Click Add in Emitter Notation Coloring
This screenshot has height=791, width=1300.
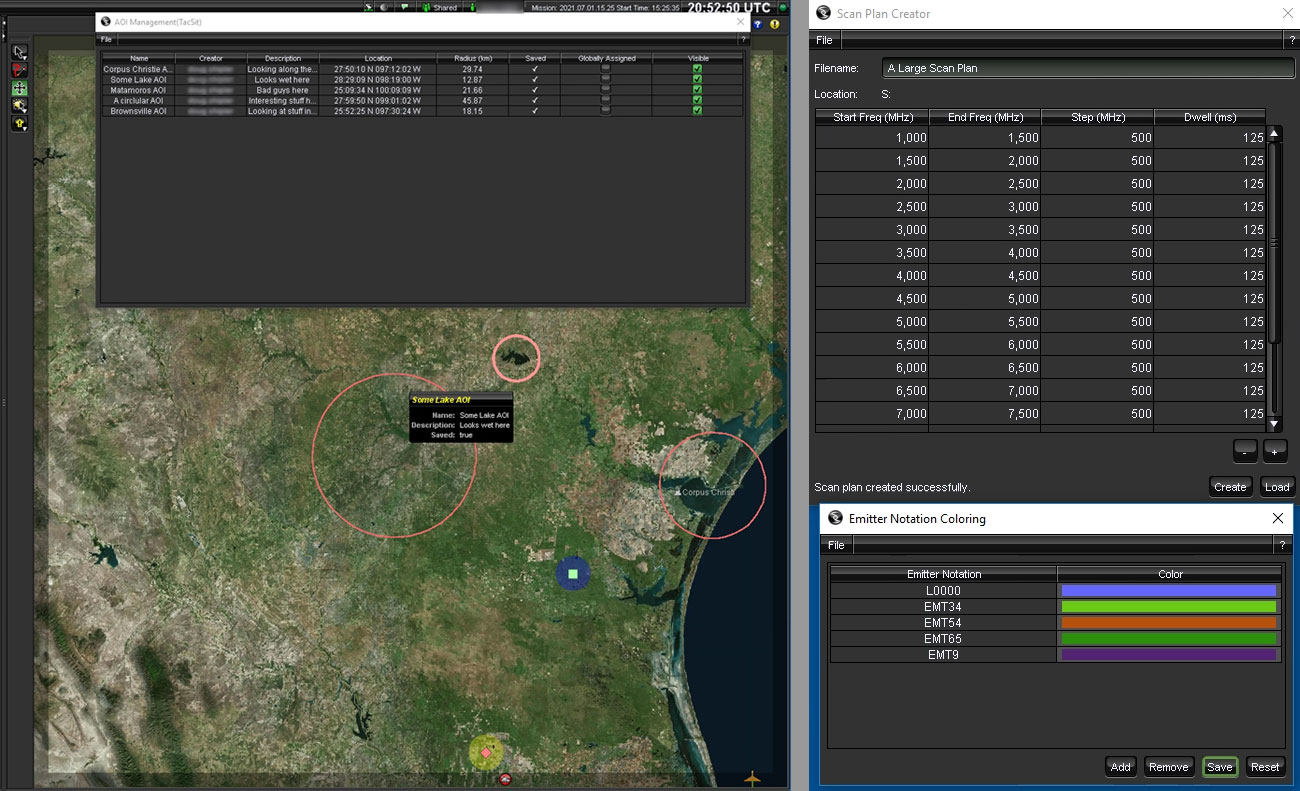tap(1121, 767)
